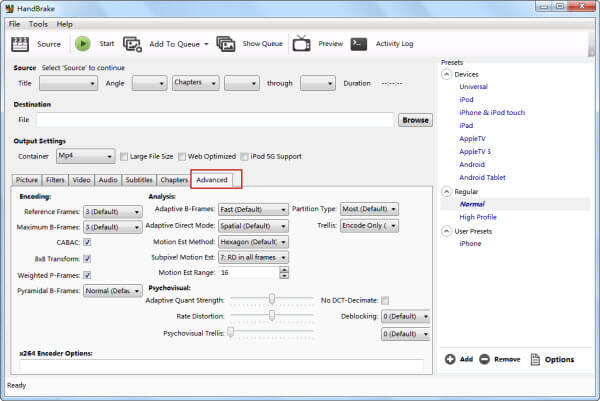Open the Container Mp4 dropdown
The image size is (600, 401).
85,156
